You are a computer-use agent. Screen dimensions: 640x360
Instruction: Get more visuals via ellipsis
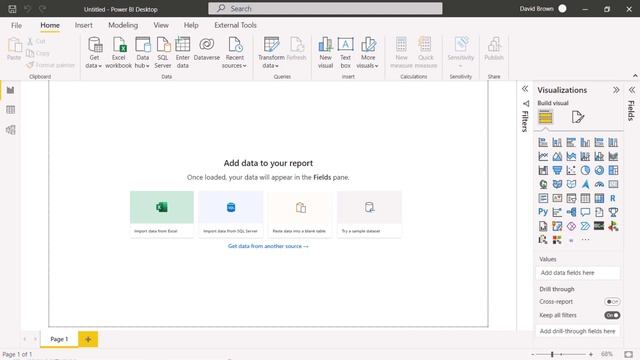pos(585,240)
